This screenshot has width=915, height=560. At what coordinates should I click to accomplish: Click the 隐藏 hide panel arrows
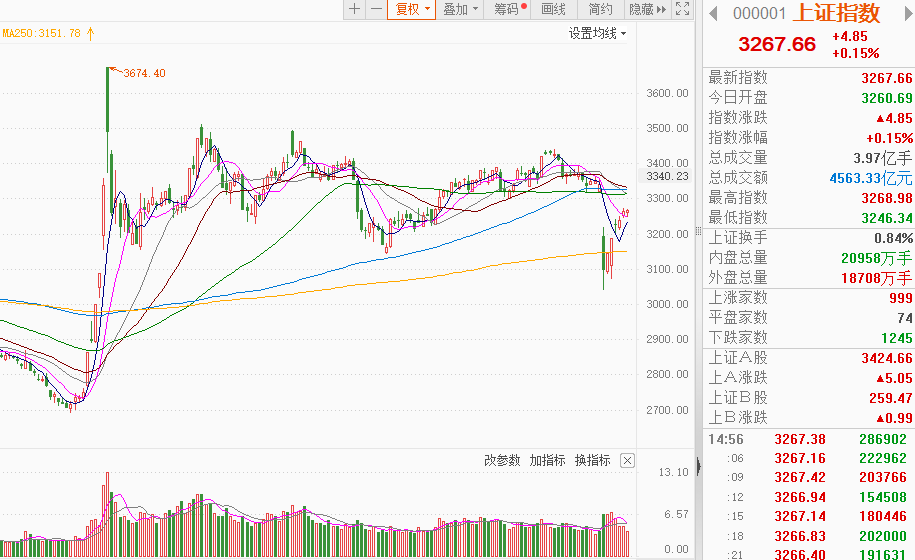649,9
